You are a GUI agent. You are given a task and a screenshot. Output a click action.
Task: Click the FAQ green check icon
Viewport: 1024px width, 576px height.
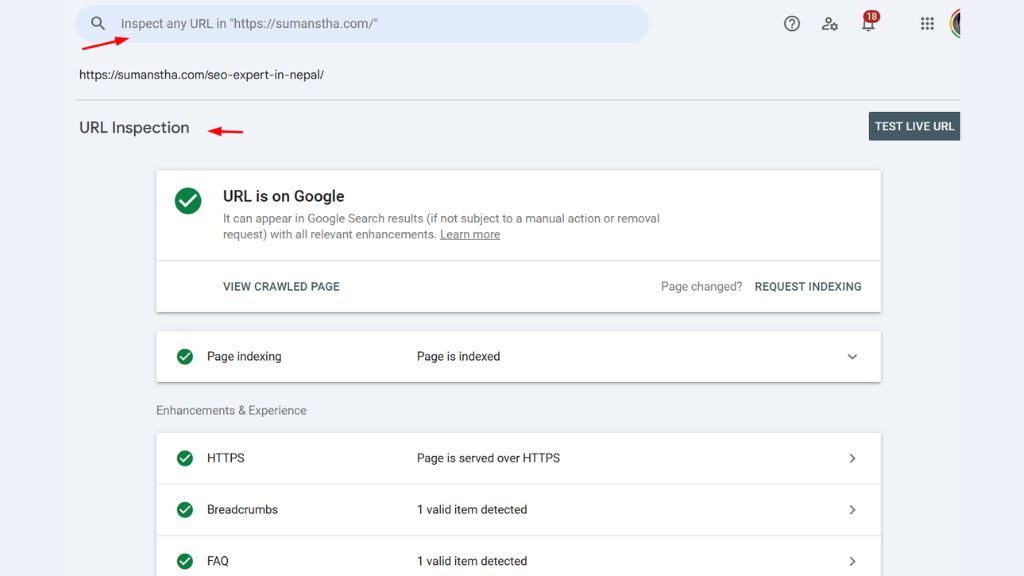[185, 561]
